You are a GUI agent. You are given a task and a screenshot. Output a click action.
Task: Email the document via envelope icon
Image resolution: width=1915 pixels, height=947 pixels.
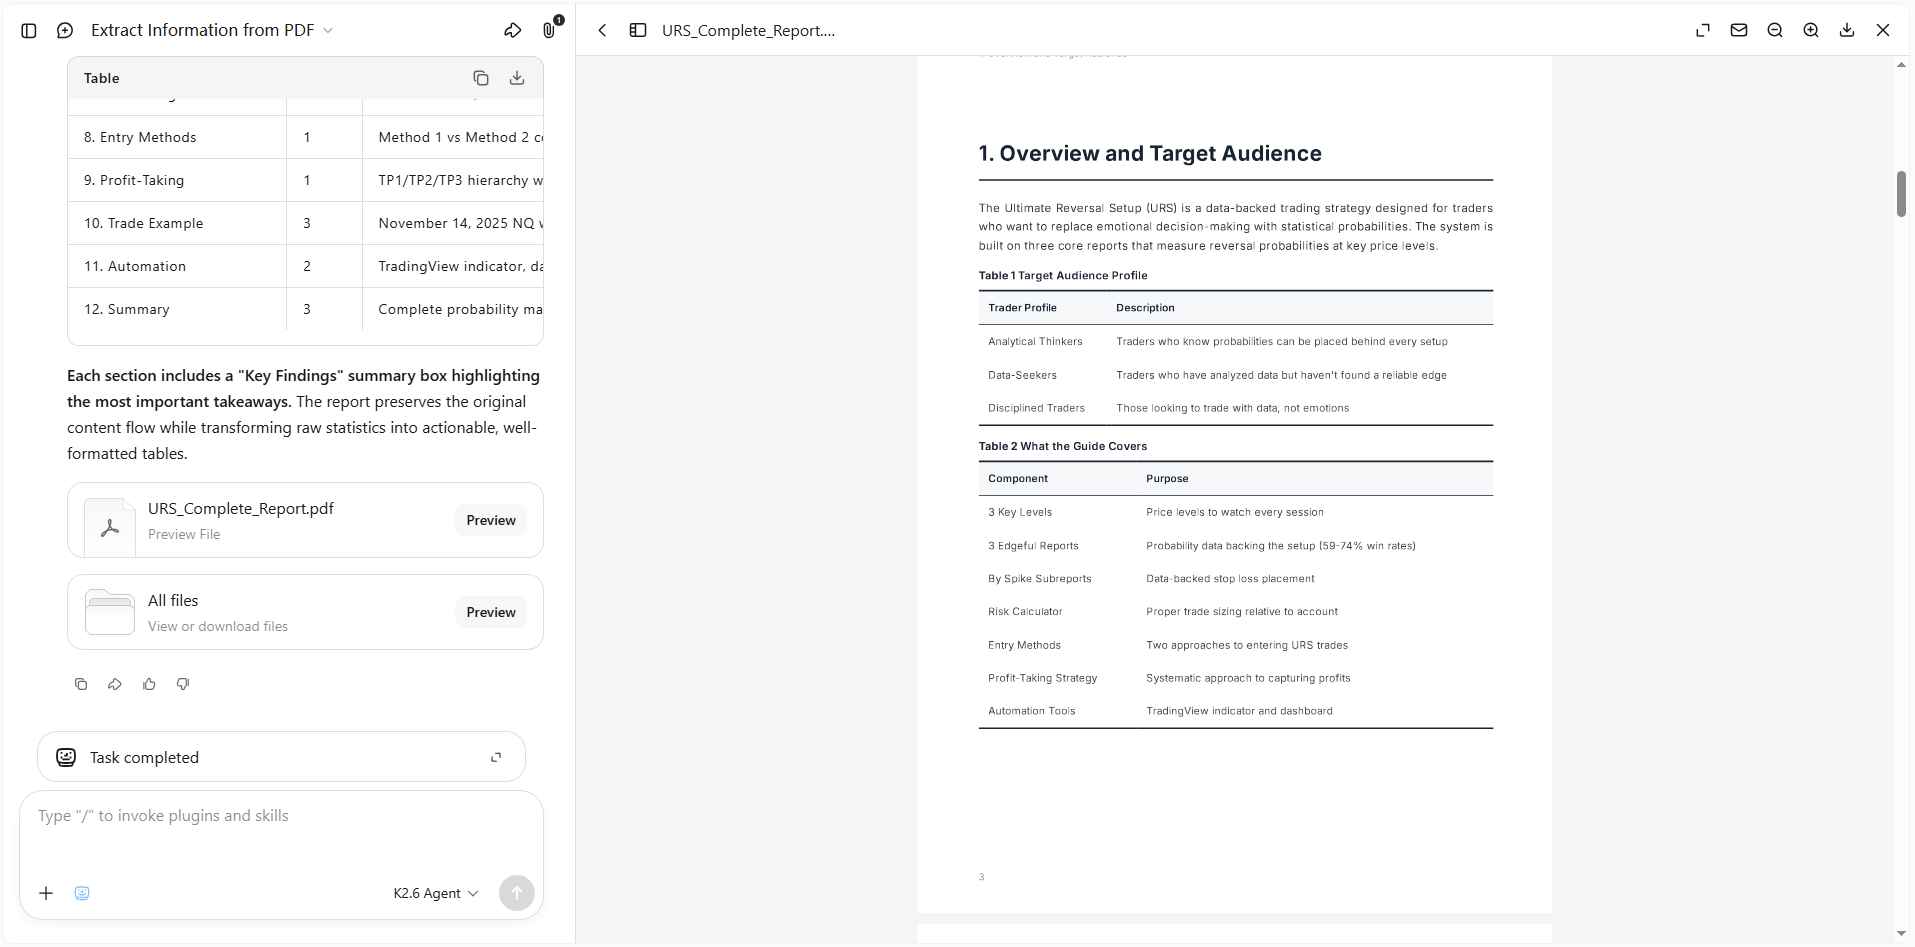click(x=1739, y=31)
